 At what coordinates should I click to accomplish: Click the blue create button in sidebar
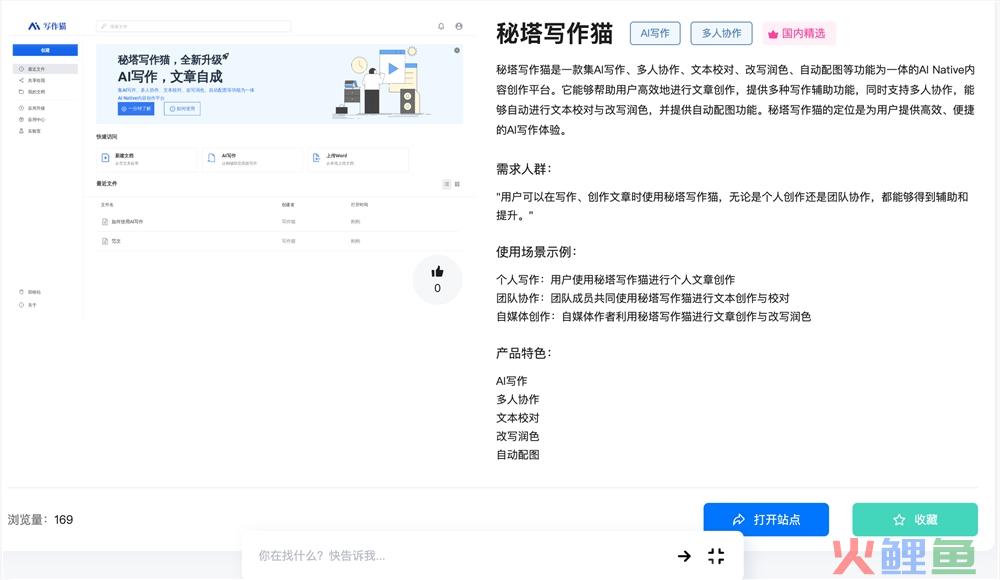coord(45,49)
